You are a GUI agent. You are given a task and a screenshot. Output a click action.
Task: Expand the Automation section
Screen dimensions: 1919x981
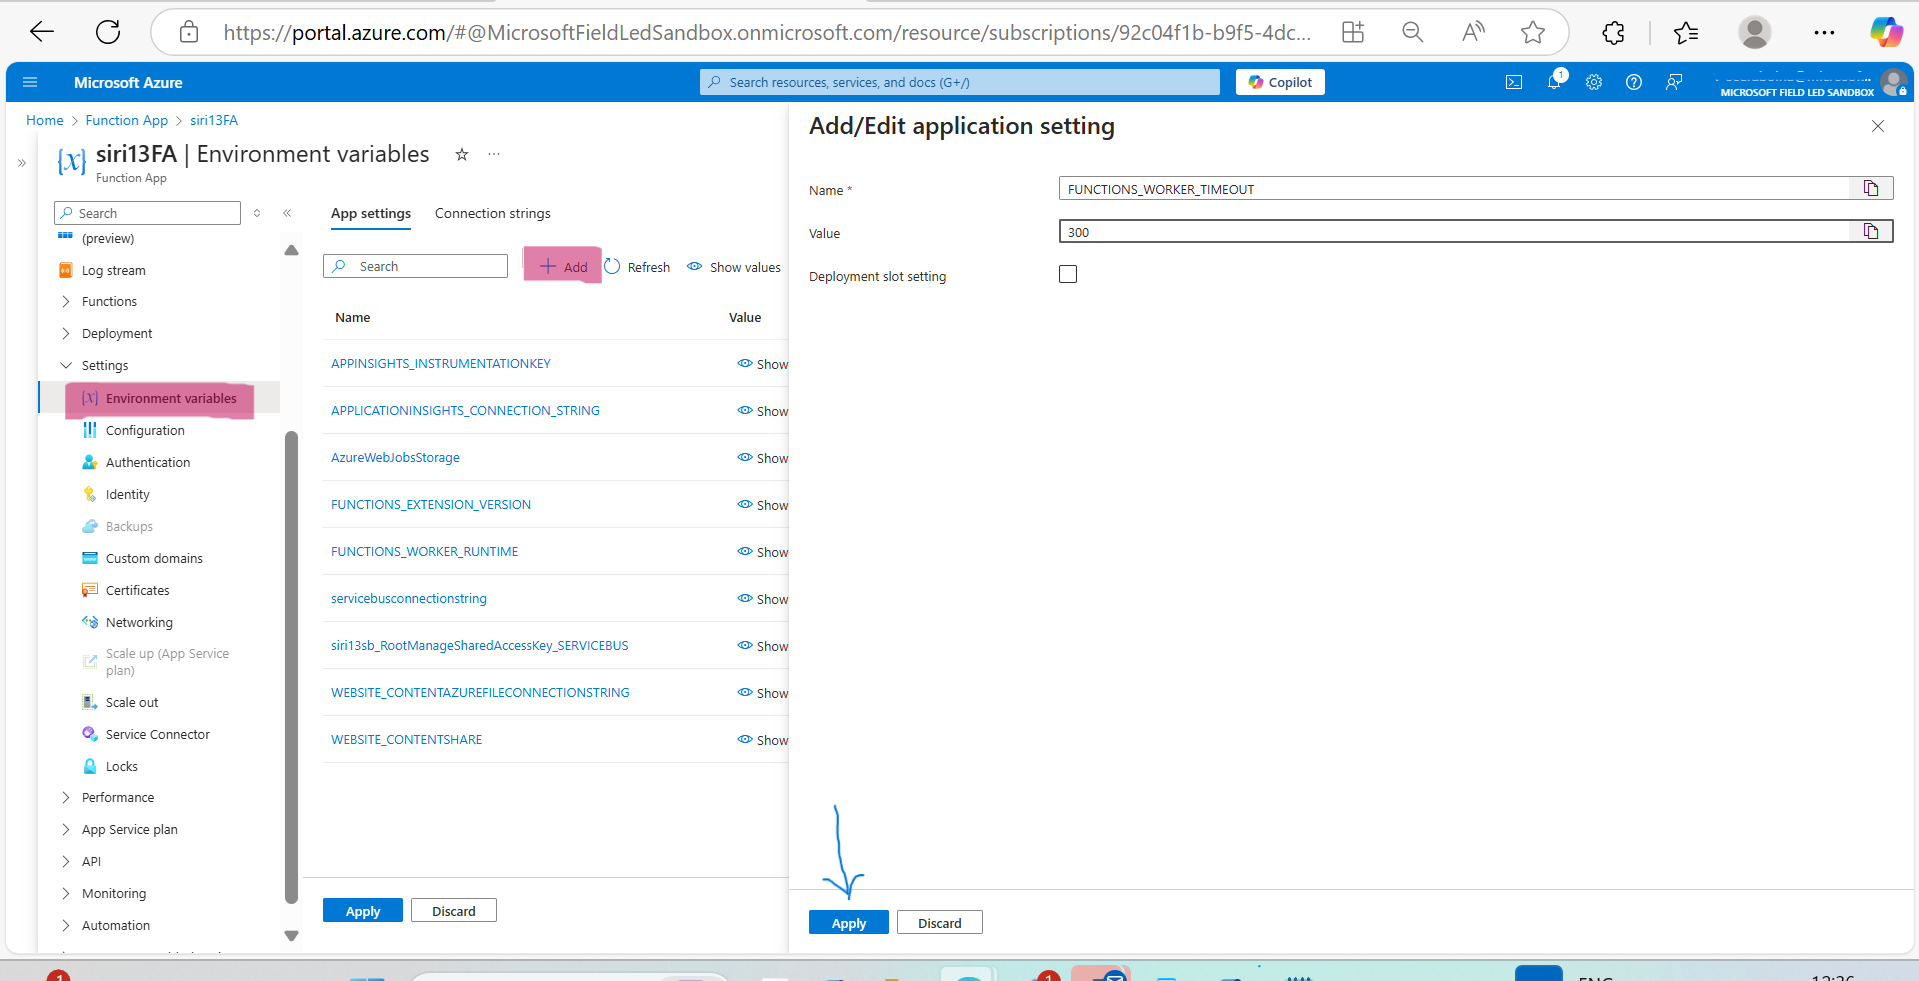pos(66,925)
